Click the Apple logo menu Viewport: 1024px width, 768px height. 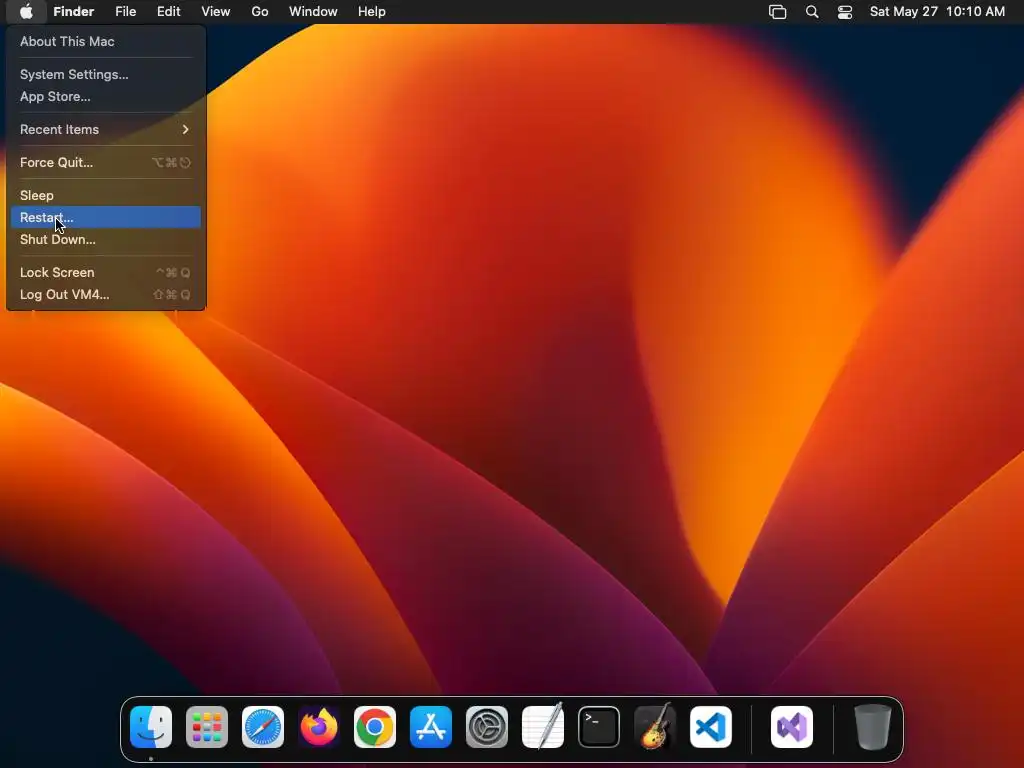click(x=26, y=12)
